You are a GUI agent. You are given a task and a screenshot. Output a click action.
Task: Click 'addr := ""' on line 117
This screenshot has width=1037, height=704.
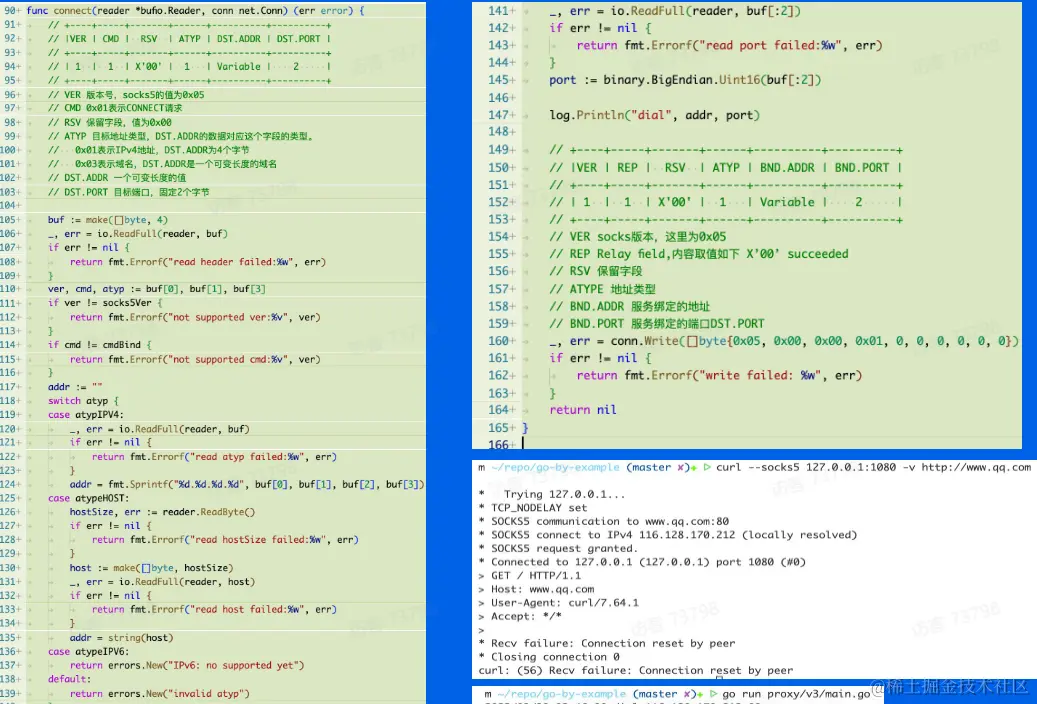point(75,386)
